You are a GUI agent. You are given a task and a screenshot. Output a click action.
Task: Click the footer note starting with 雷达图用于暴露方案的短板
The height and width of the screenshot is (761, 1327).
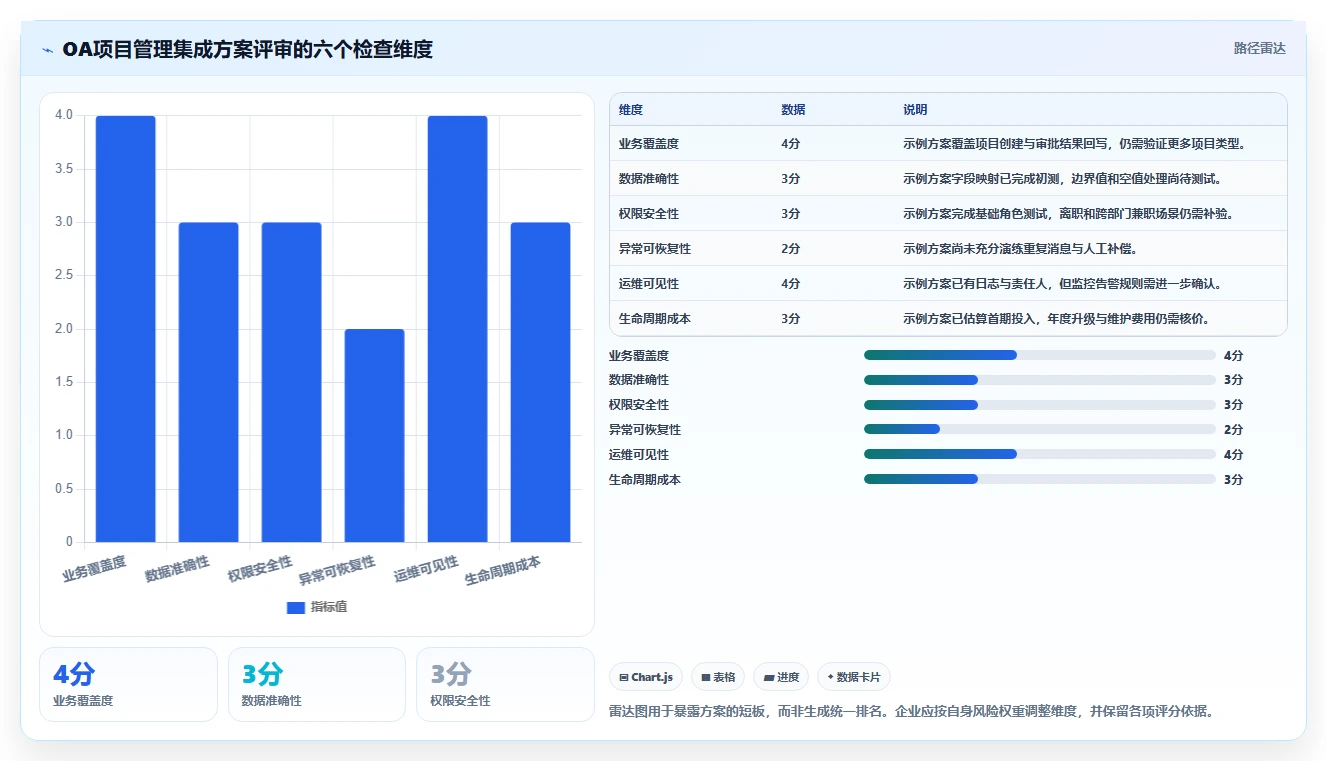coord(912,712)
